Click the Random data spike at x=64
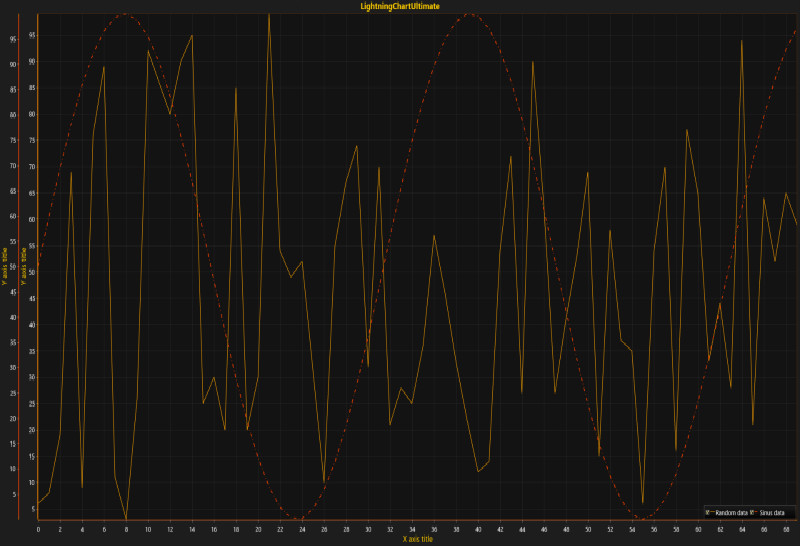 (x=742, y=41)
